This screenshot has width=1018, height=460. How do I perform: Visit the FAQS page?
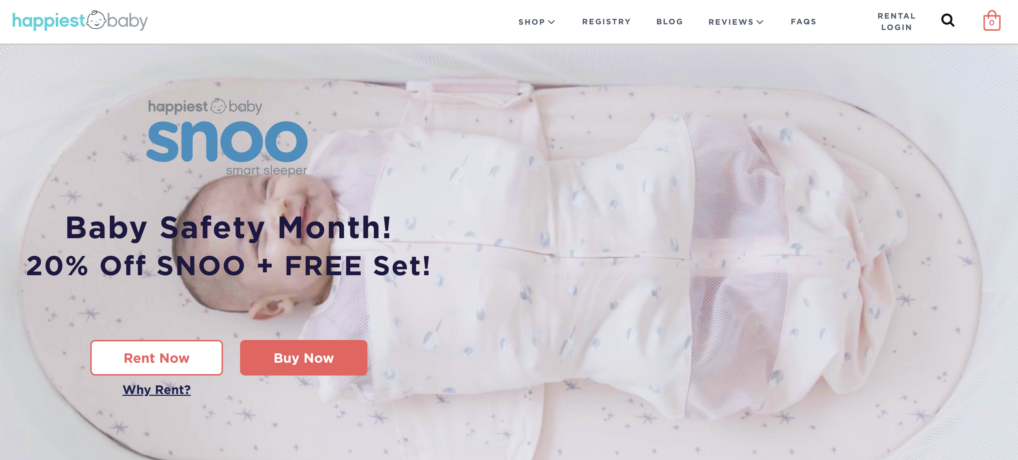(x=803, y=21)
